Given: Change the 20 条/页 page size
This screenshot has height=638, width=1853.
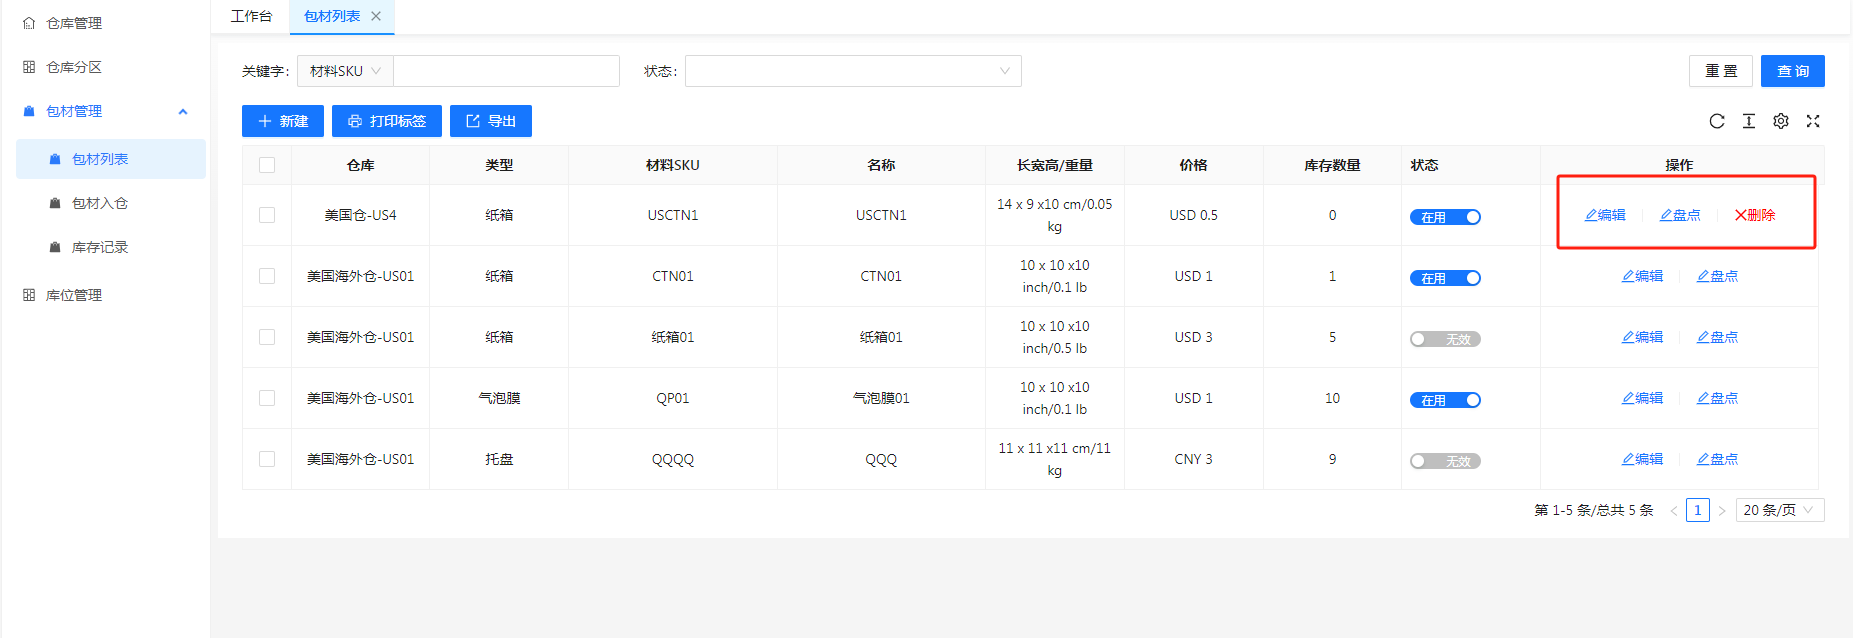Looking at the screenshot, I should tap(1779, 510).
